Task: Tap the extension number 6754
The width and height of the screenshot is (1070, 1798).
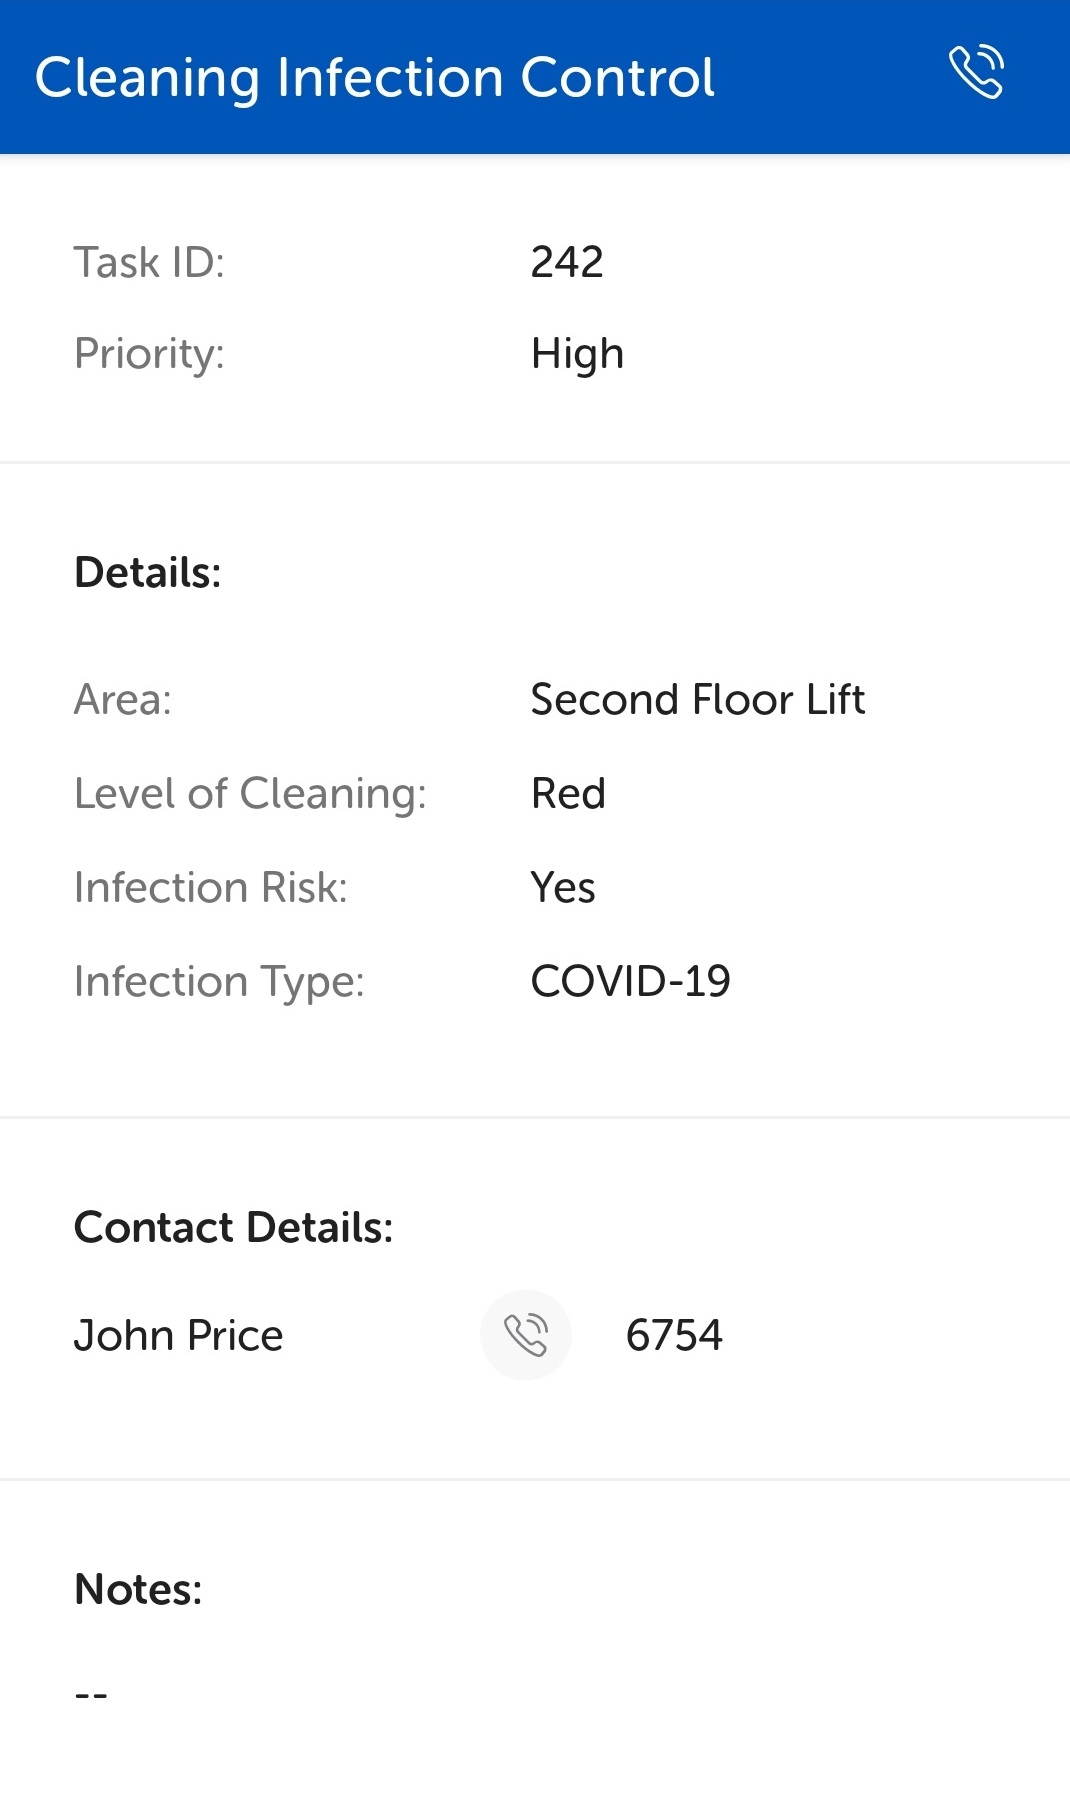Action: [x=674, y=1335]
